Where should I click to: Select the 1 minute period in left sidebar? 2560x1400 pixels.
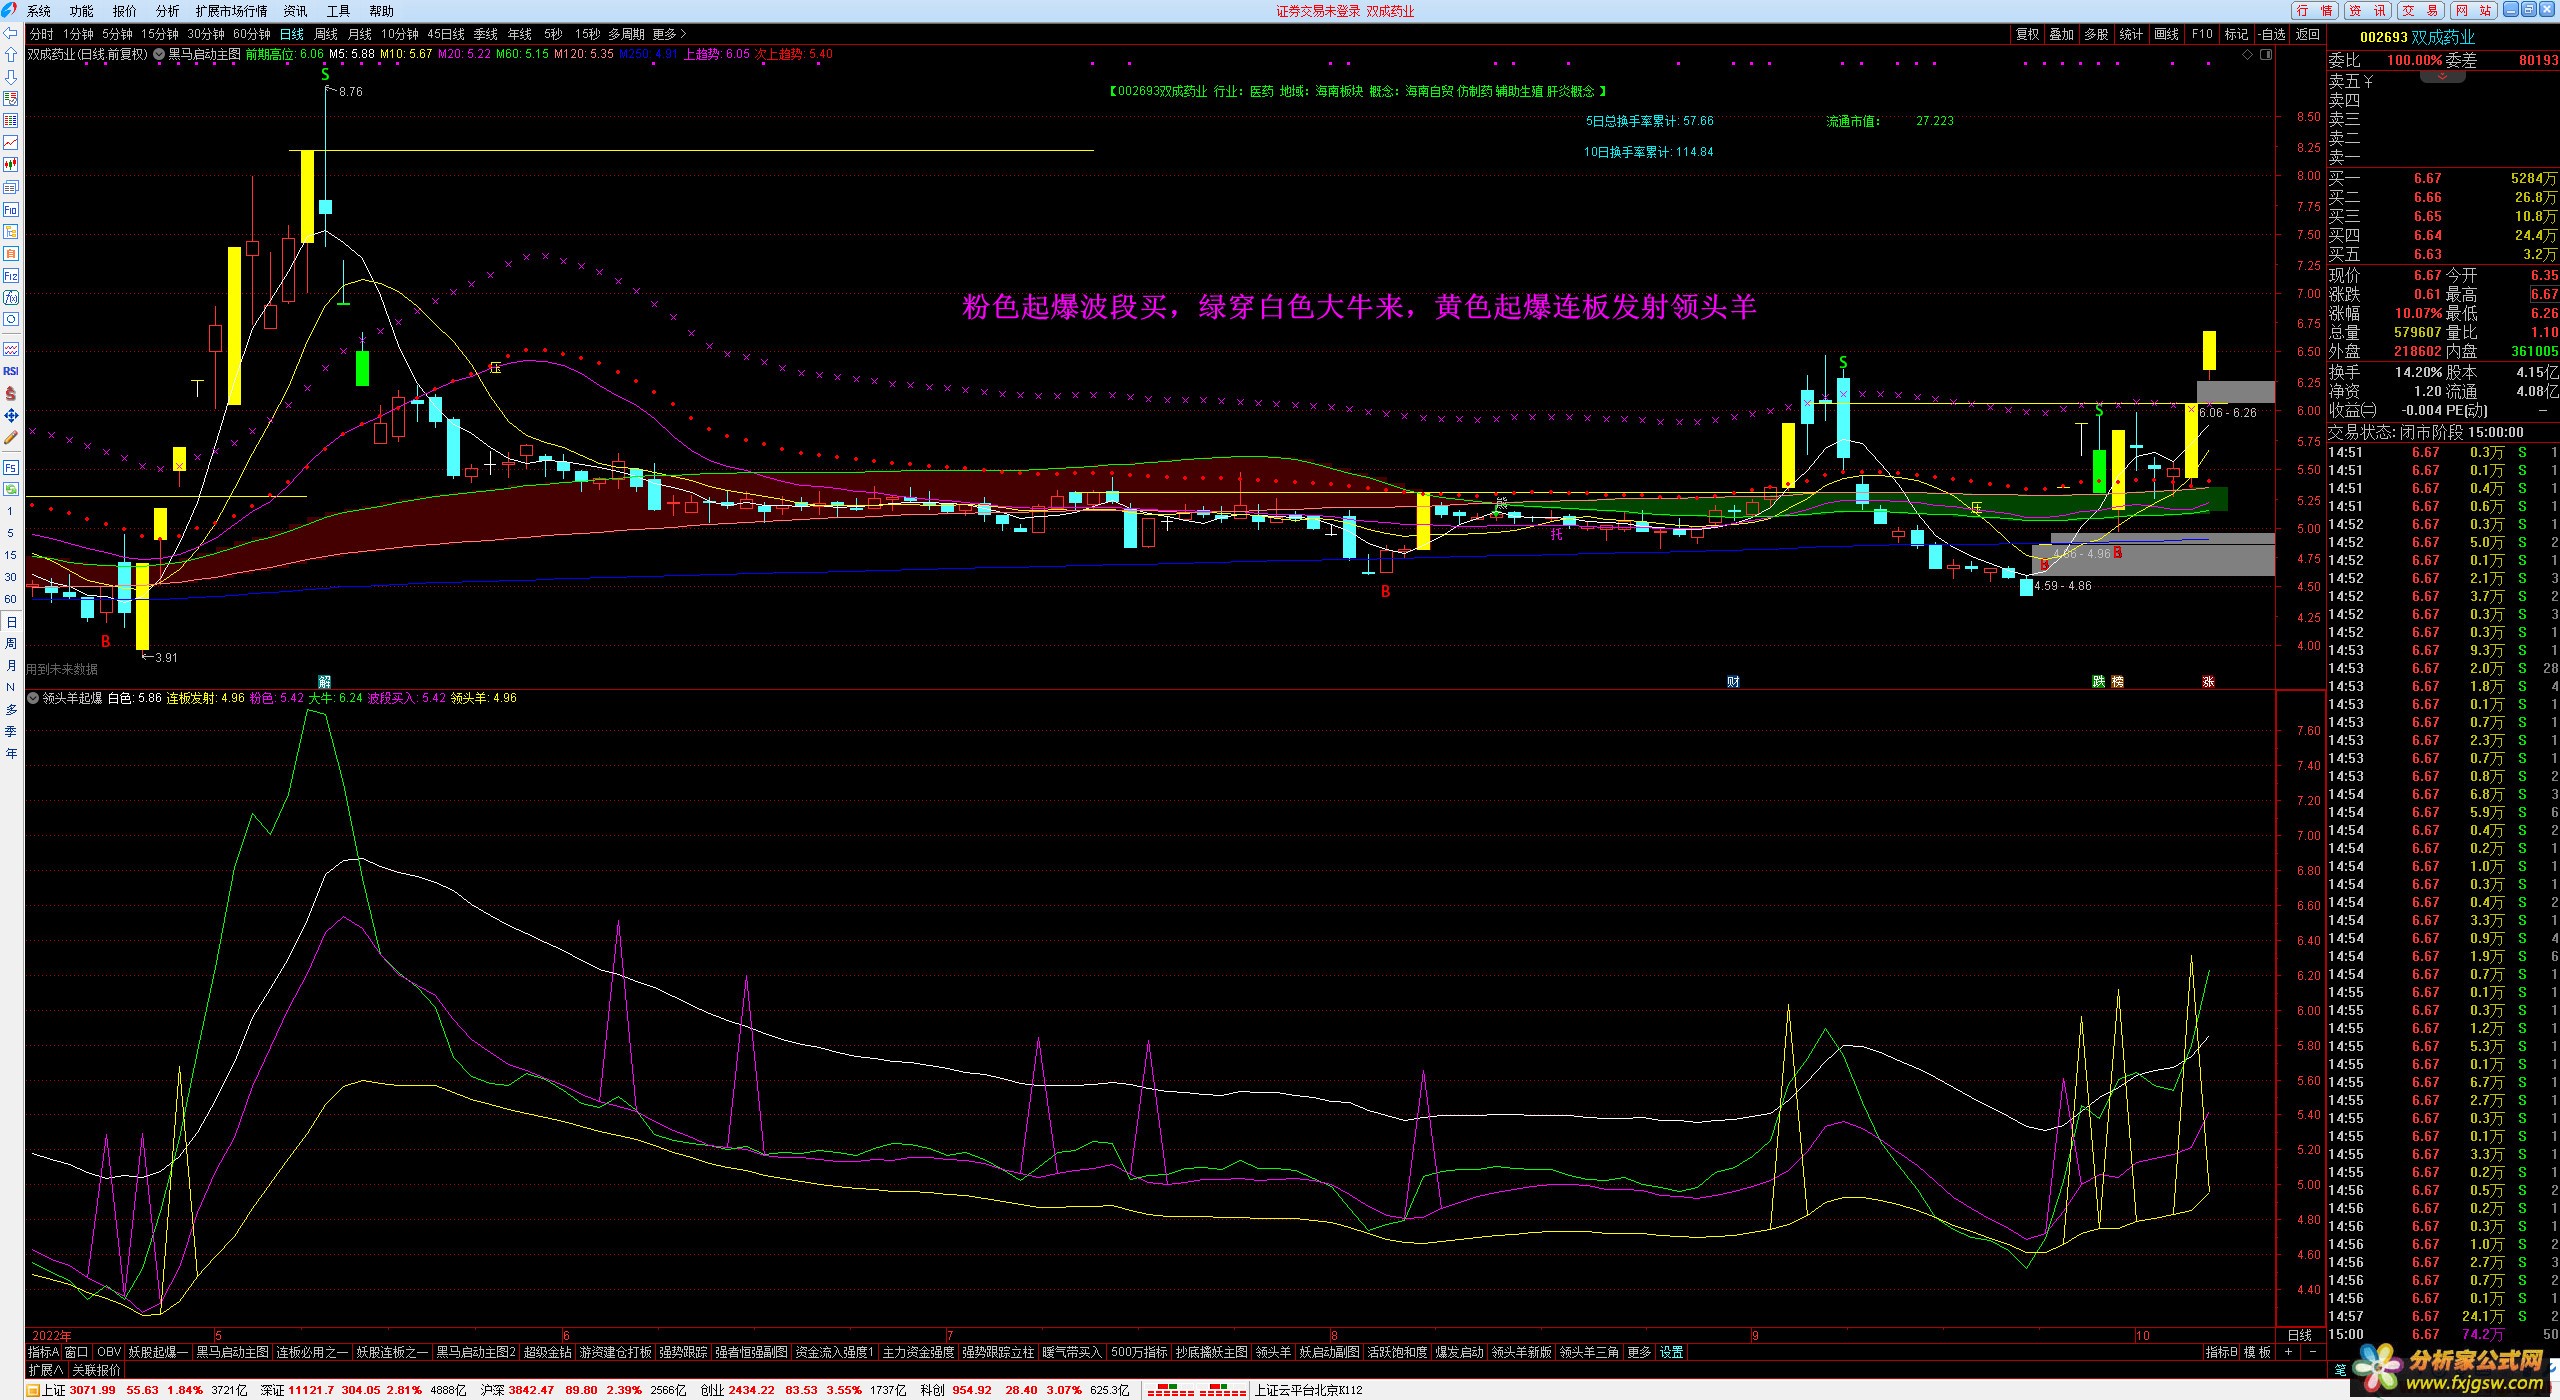tap(11, 511)
